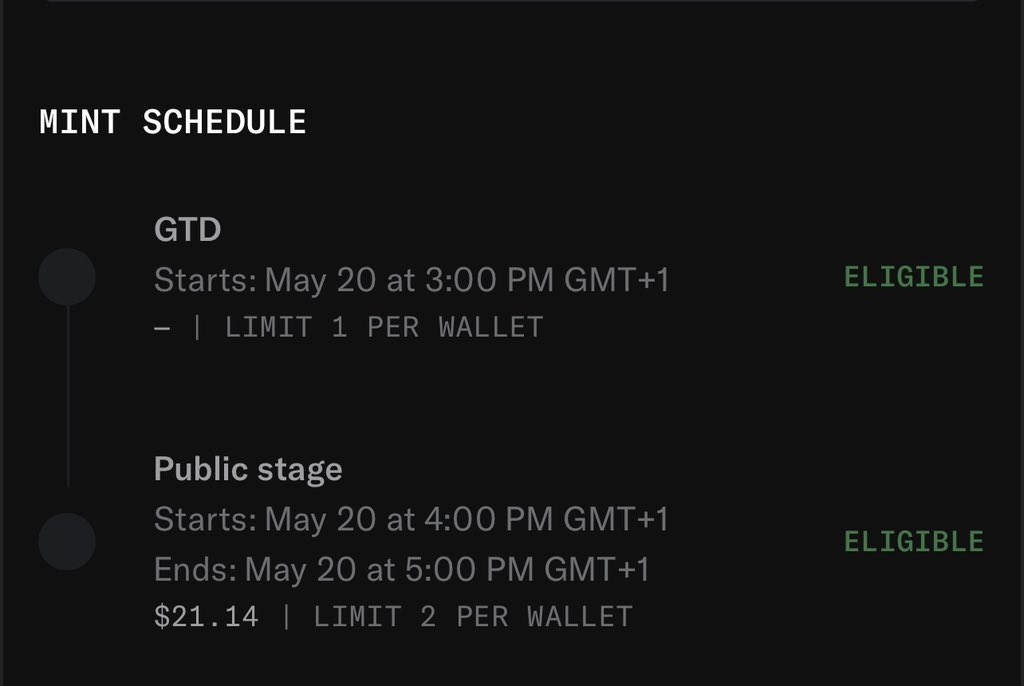Click the dash price placeholder in GTD

point(162,328)
